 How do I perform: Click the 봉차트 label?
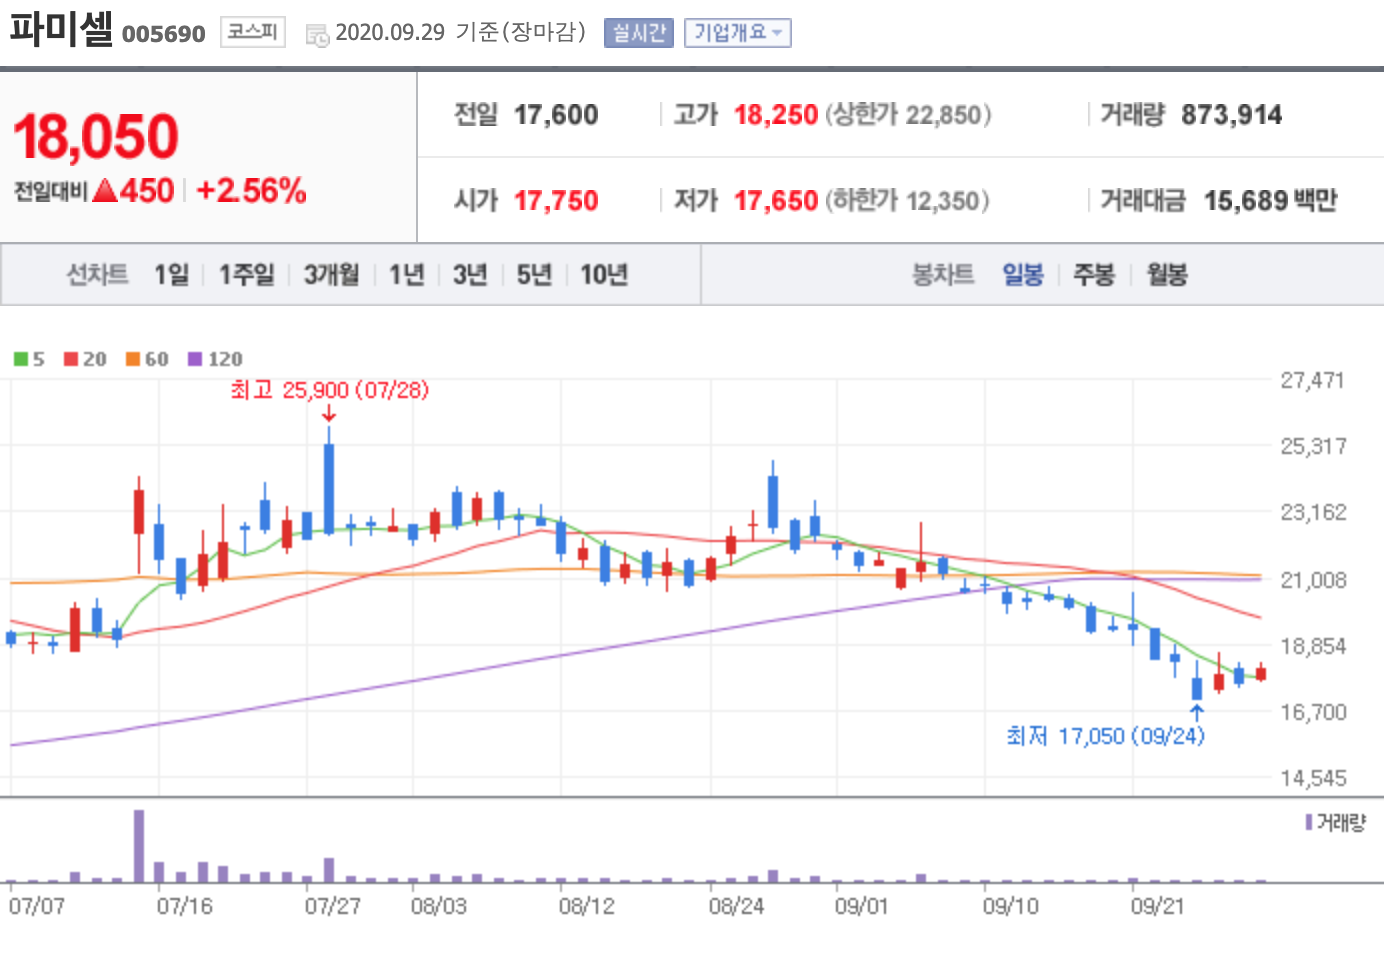pos(943,274)
